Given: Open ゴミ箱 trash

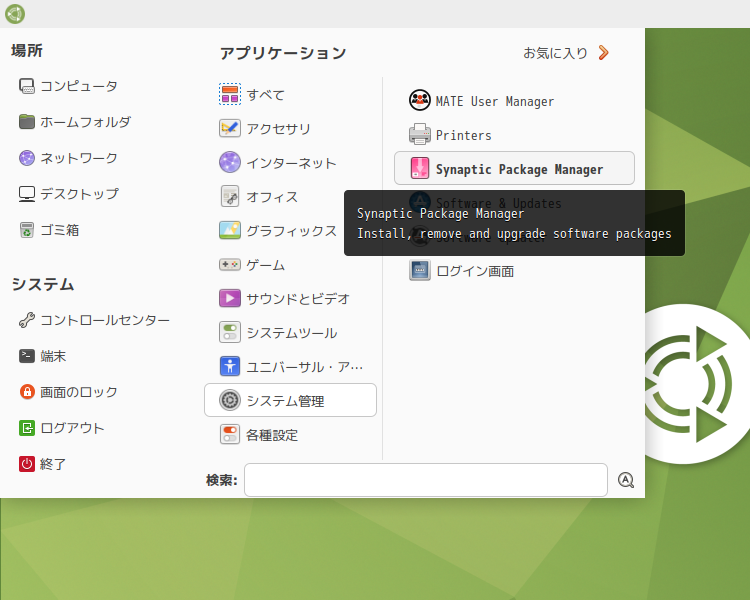Looking at the screenshot, I should 49,230.
